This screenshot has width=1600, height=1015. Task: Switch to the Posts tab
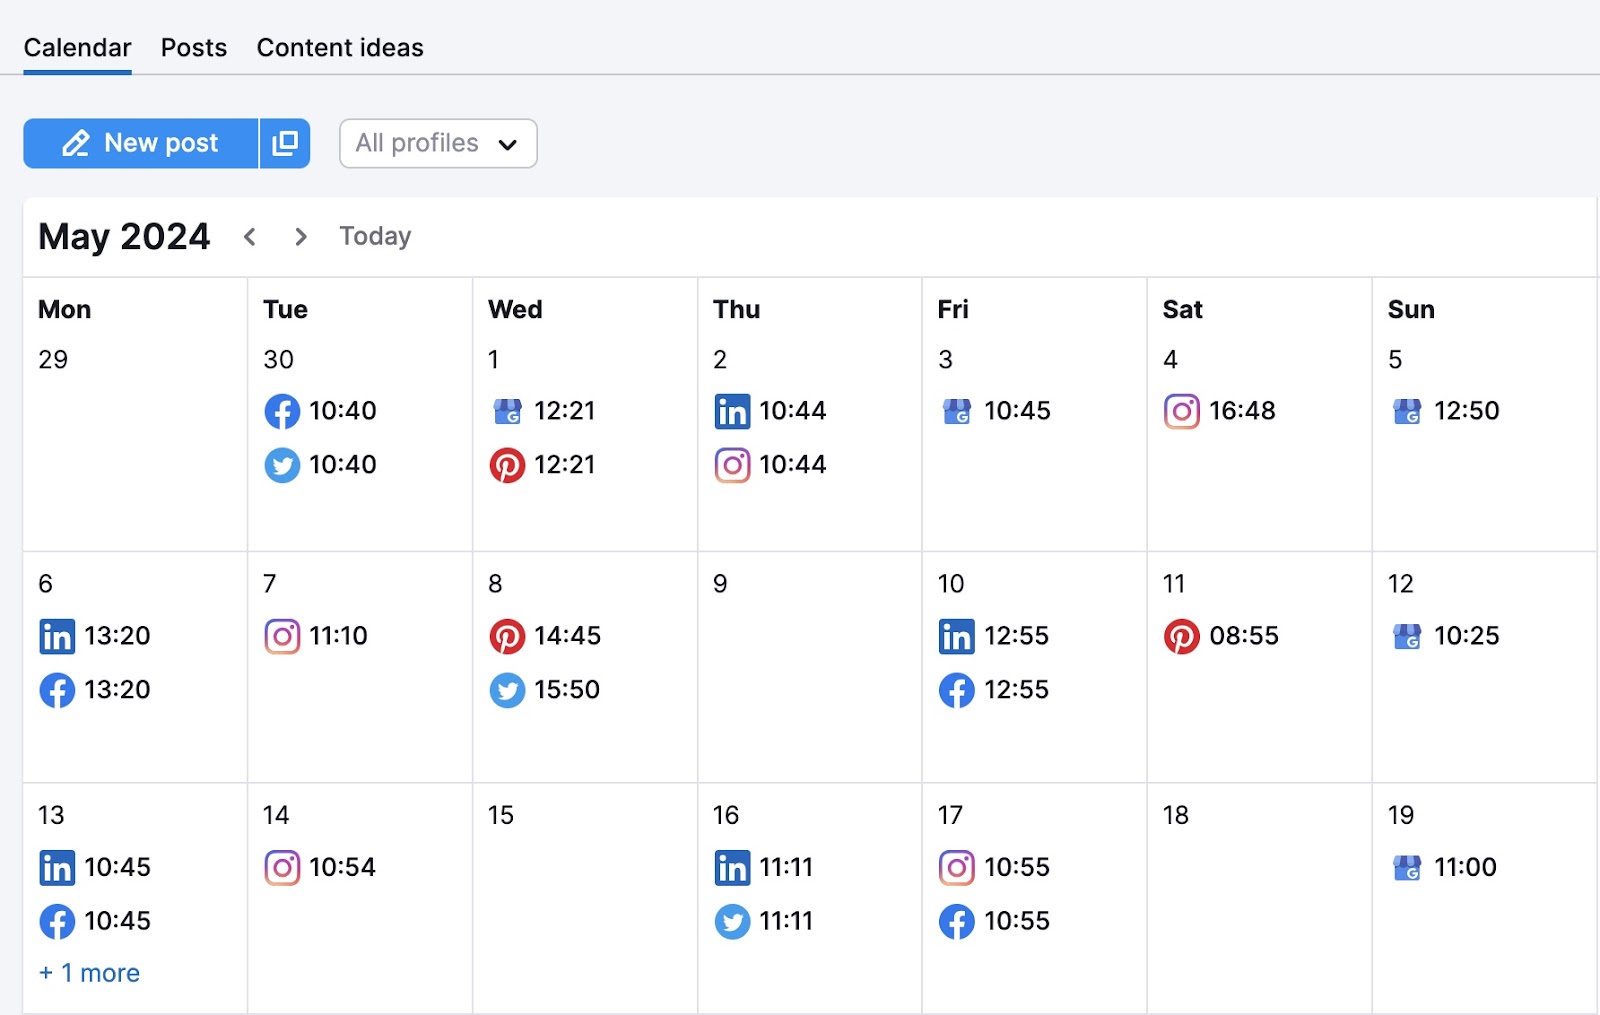tap(193, 47)
